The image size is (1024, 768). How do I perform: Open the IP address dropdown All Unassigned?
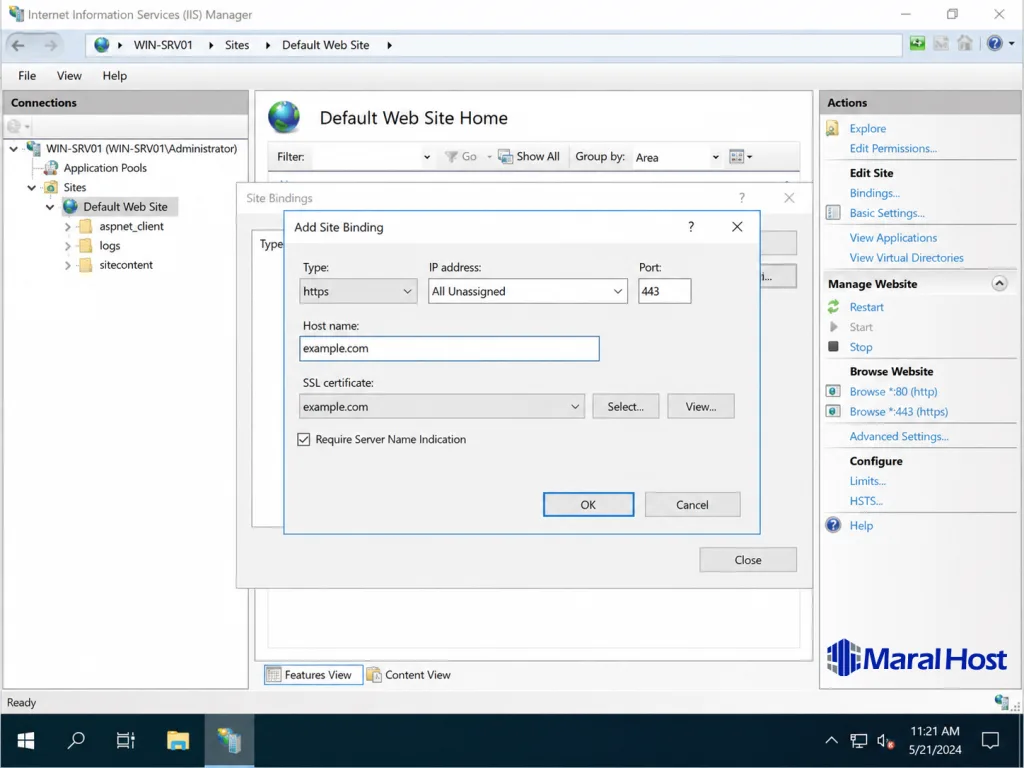528,291
